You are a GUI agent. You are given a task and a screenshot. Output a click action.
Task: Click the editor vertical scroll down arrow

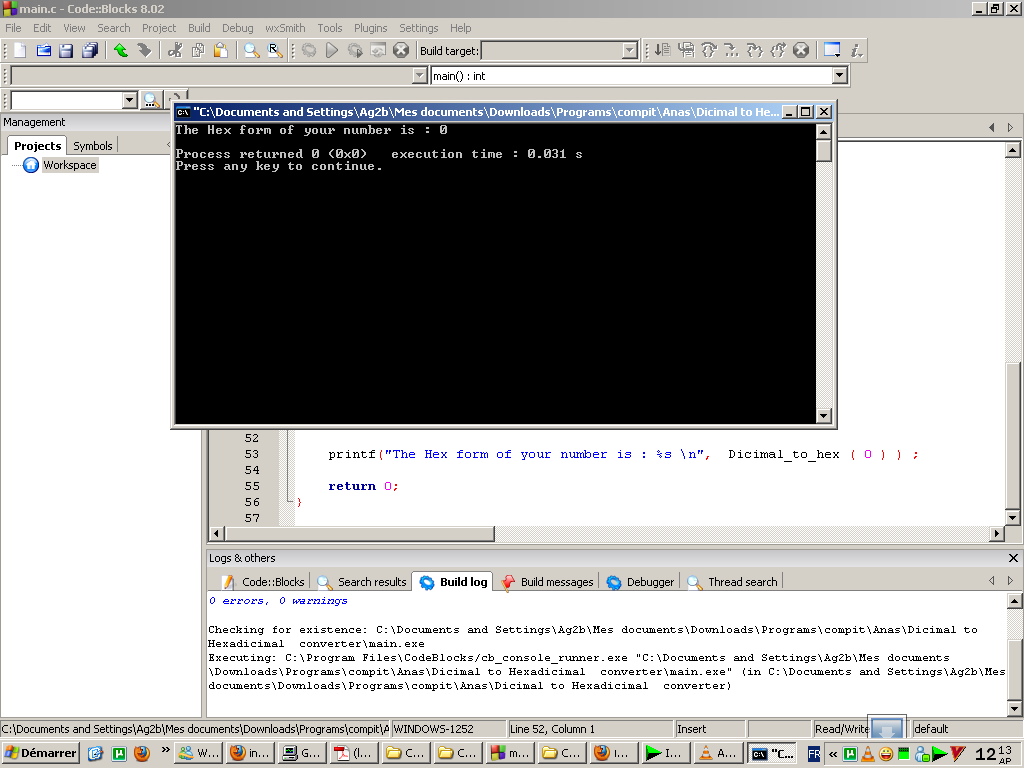(1012, 518)
